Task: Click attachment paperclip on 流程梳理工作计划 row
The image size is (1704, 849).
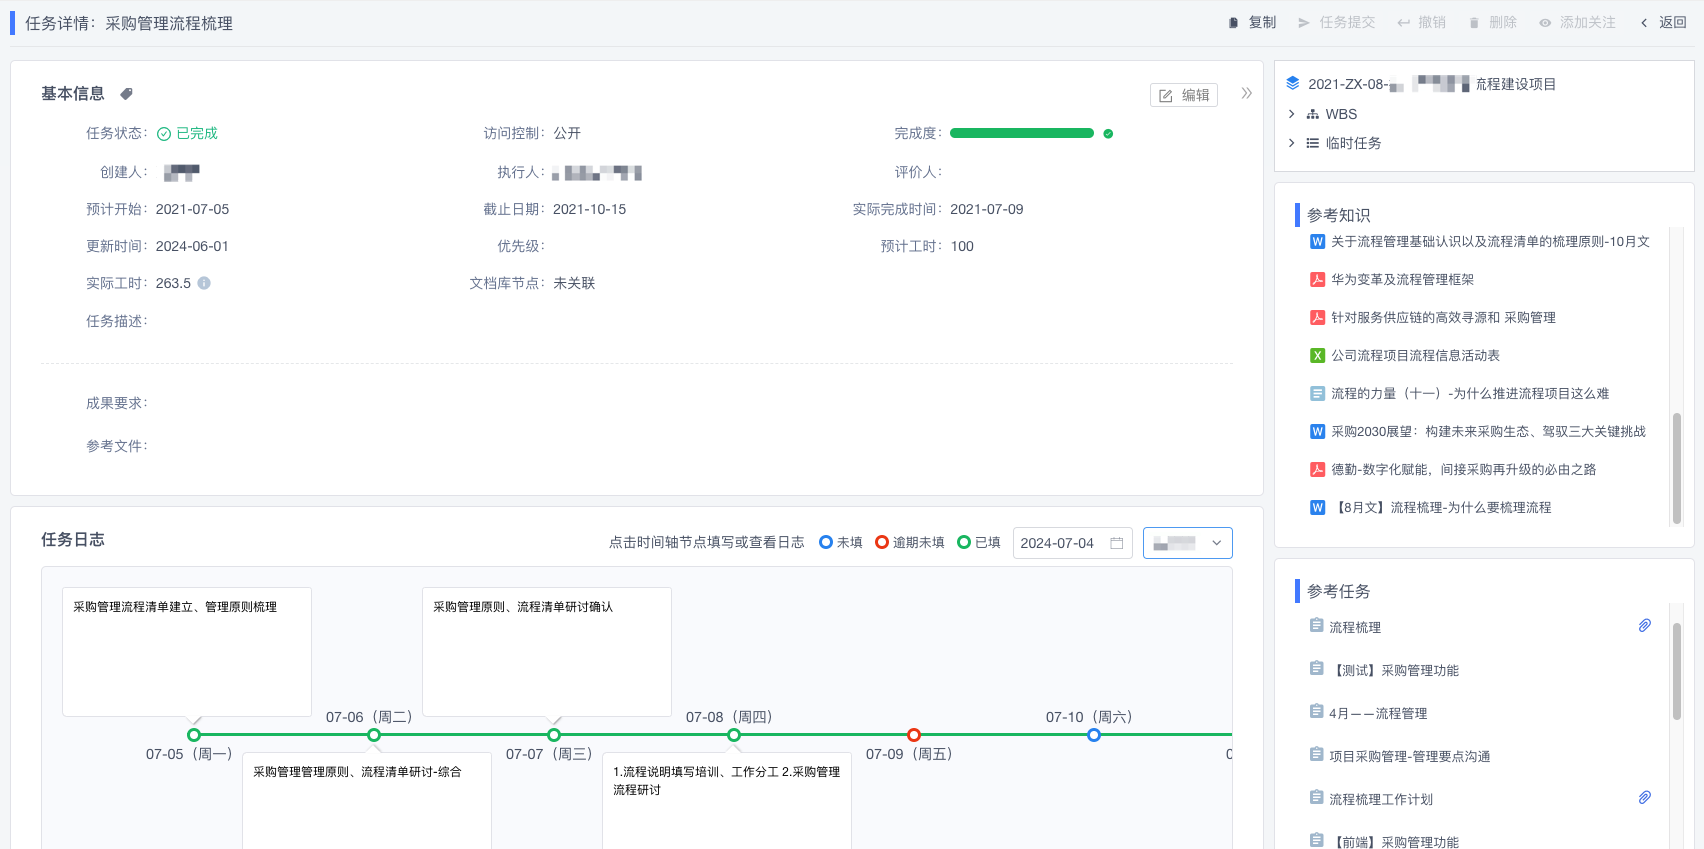Action: click(x=1645, y=797)
